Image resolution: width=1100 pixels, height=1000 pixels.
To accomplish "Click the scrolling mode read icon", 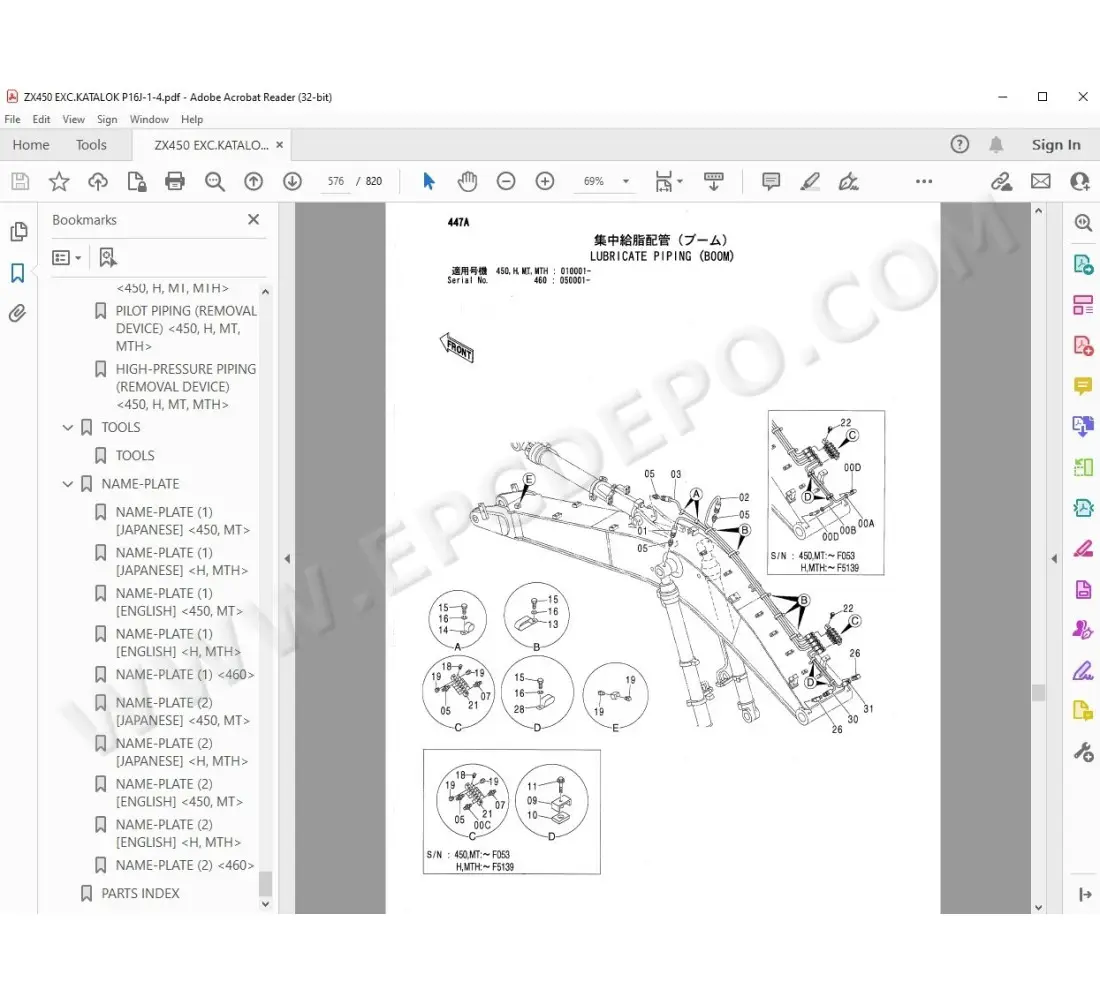I will [x=713, y=182].
